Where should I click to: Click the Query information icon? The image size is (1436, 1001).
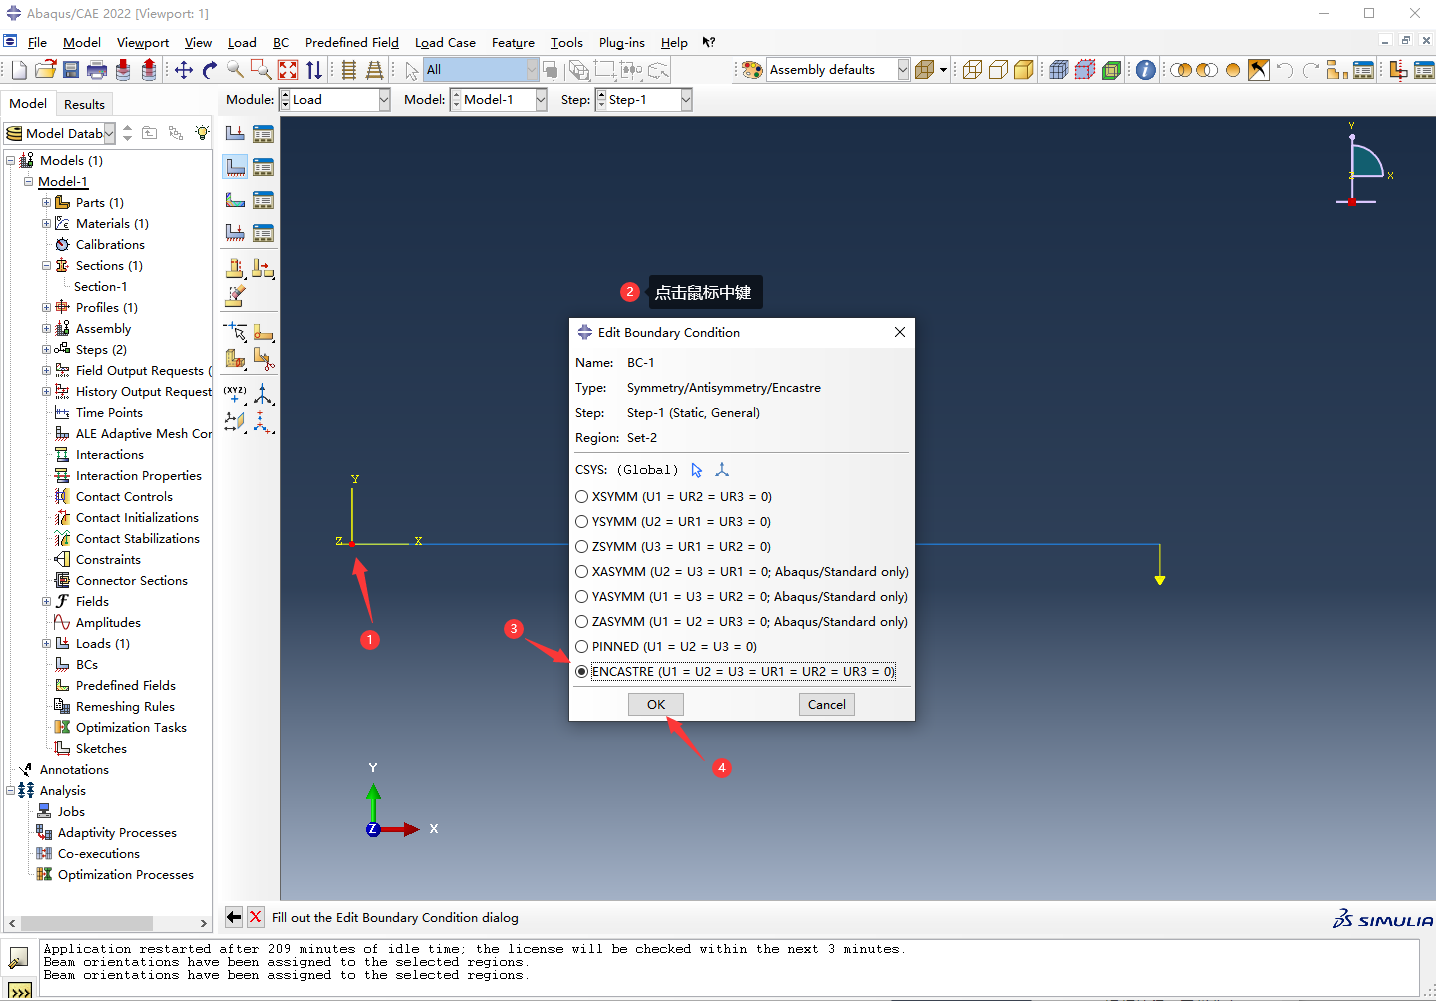[1146, 70]
